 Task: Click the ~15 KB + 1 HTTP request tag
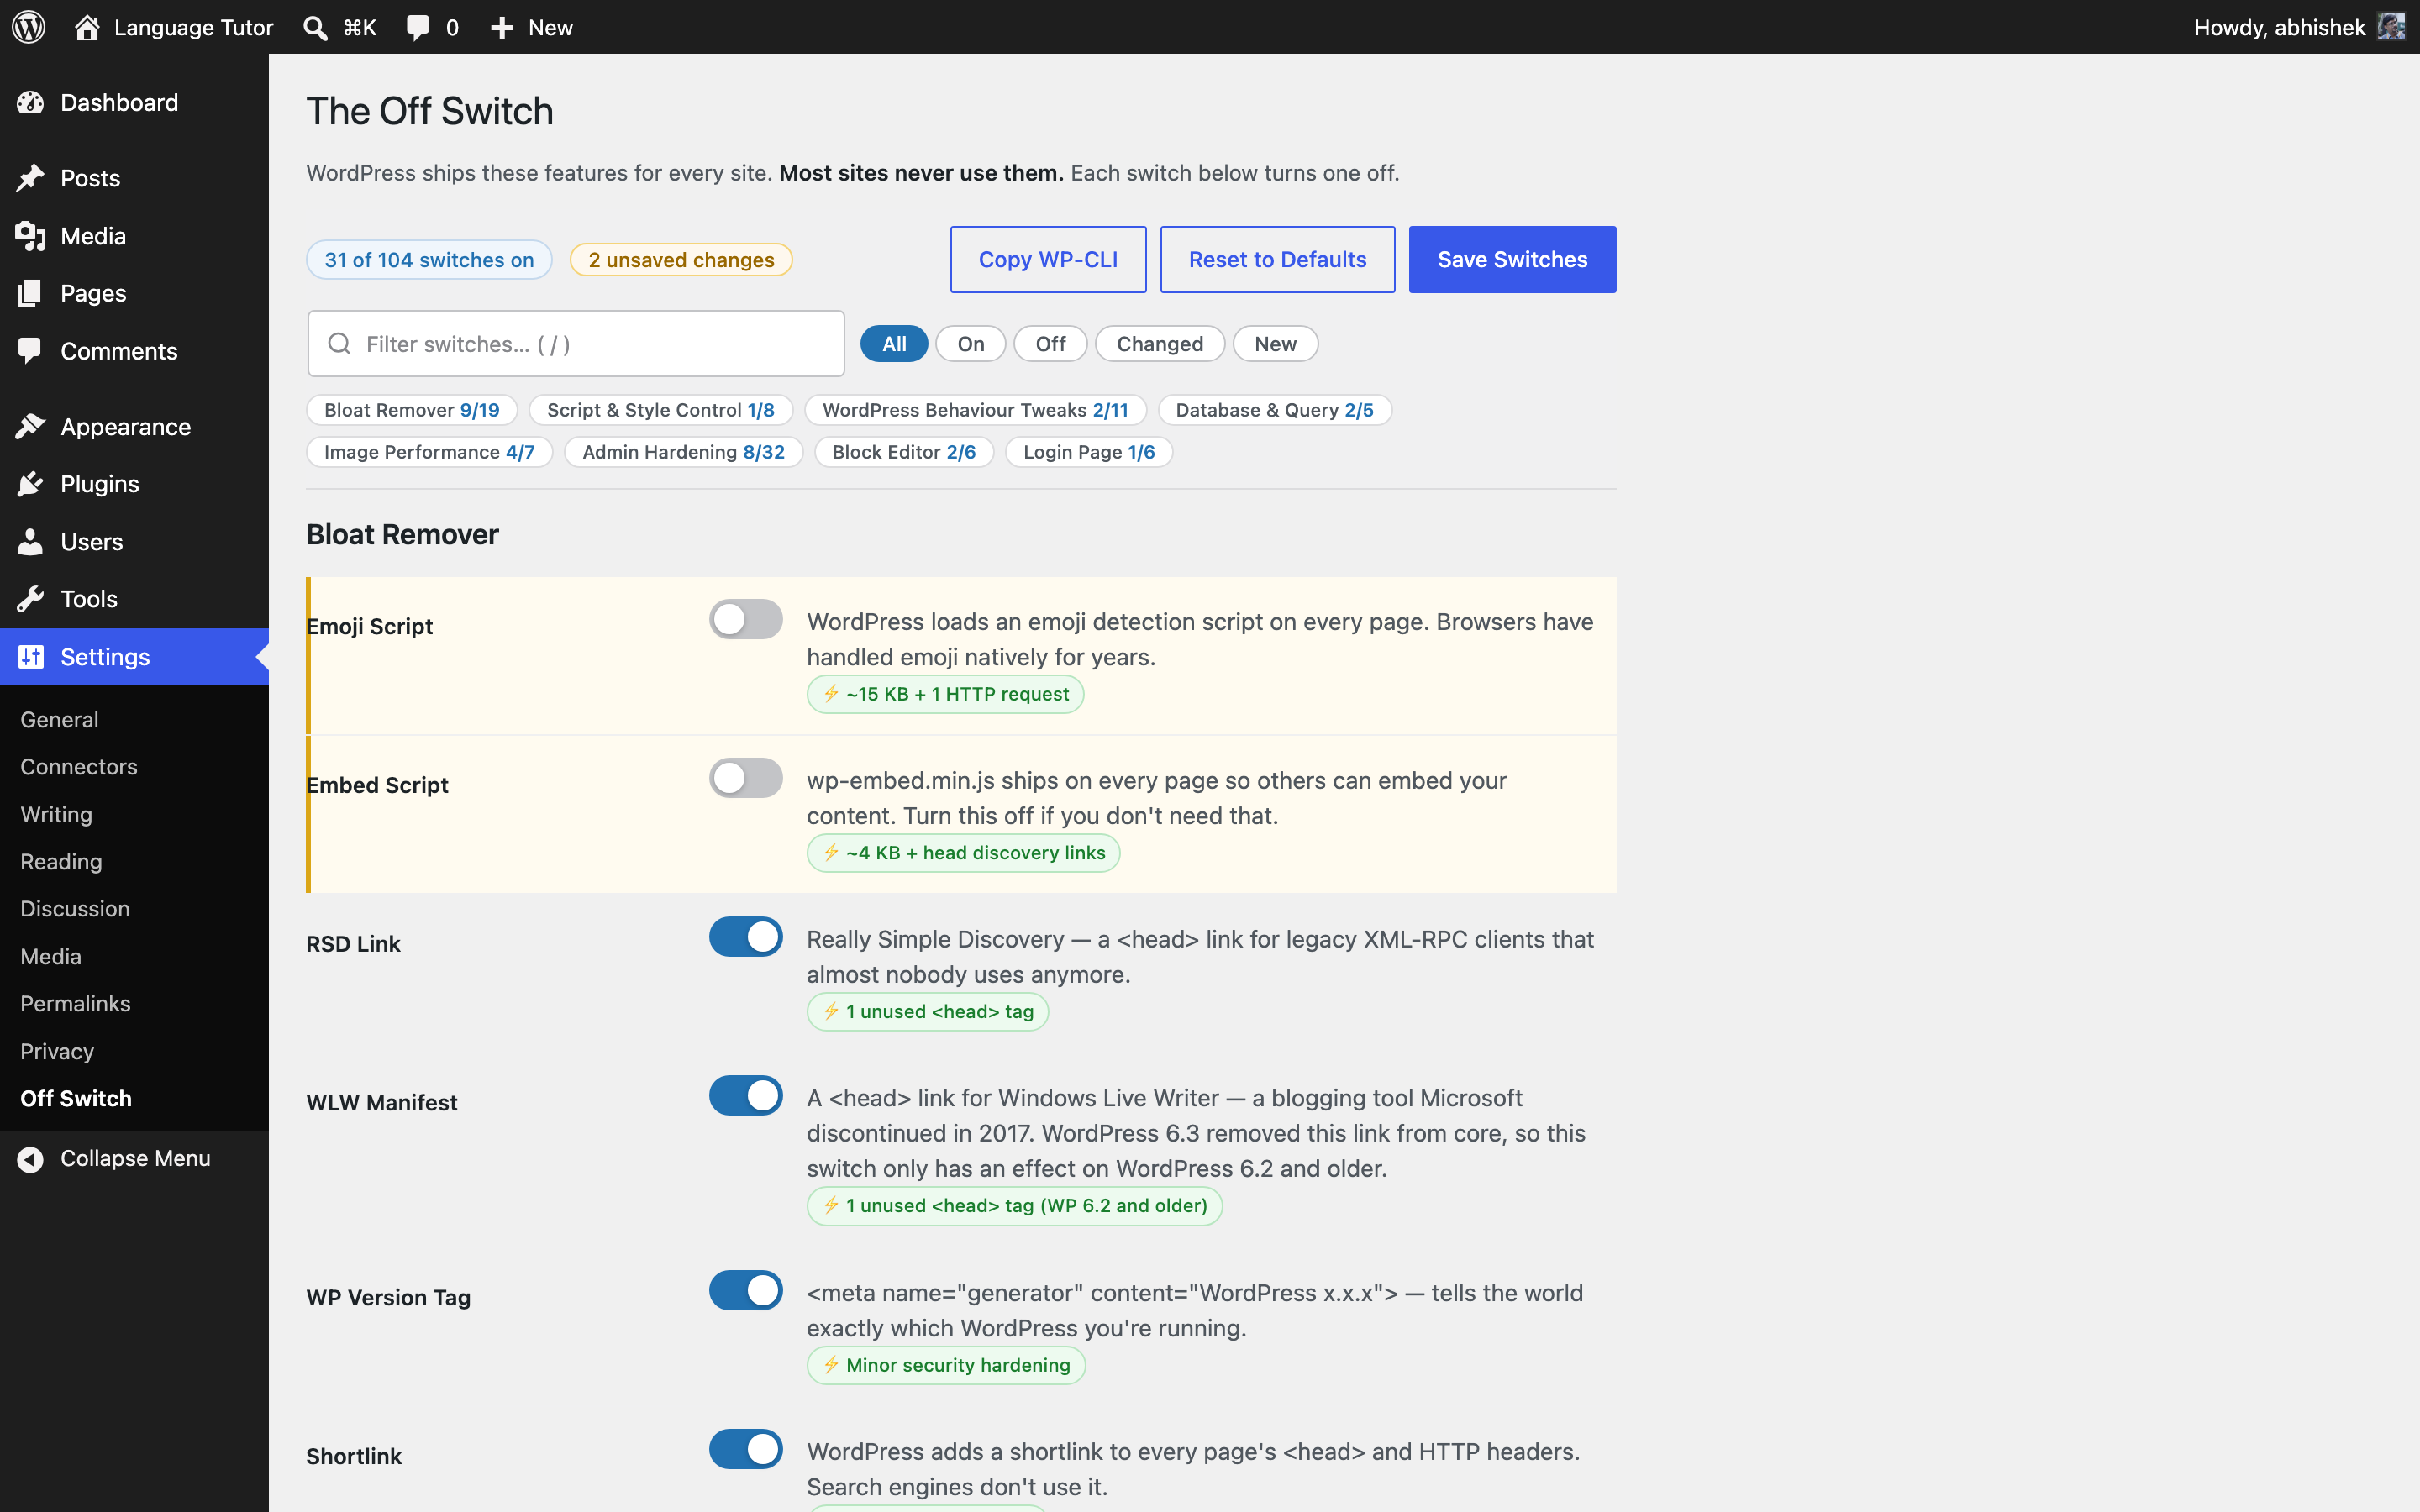[x=945, y=694]
